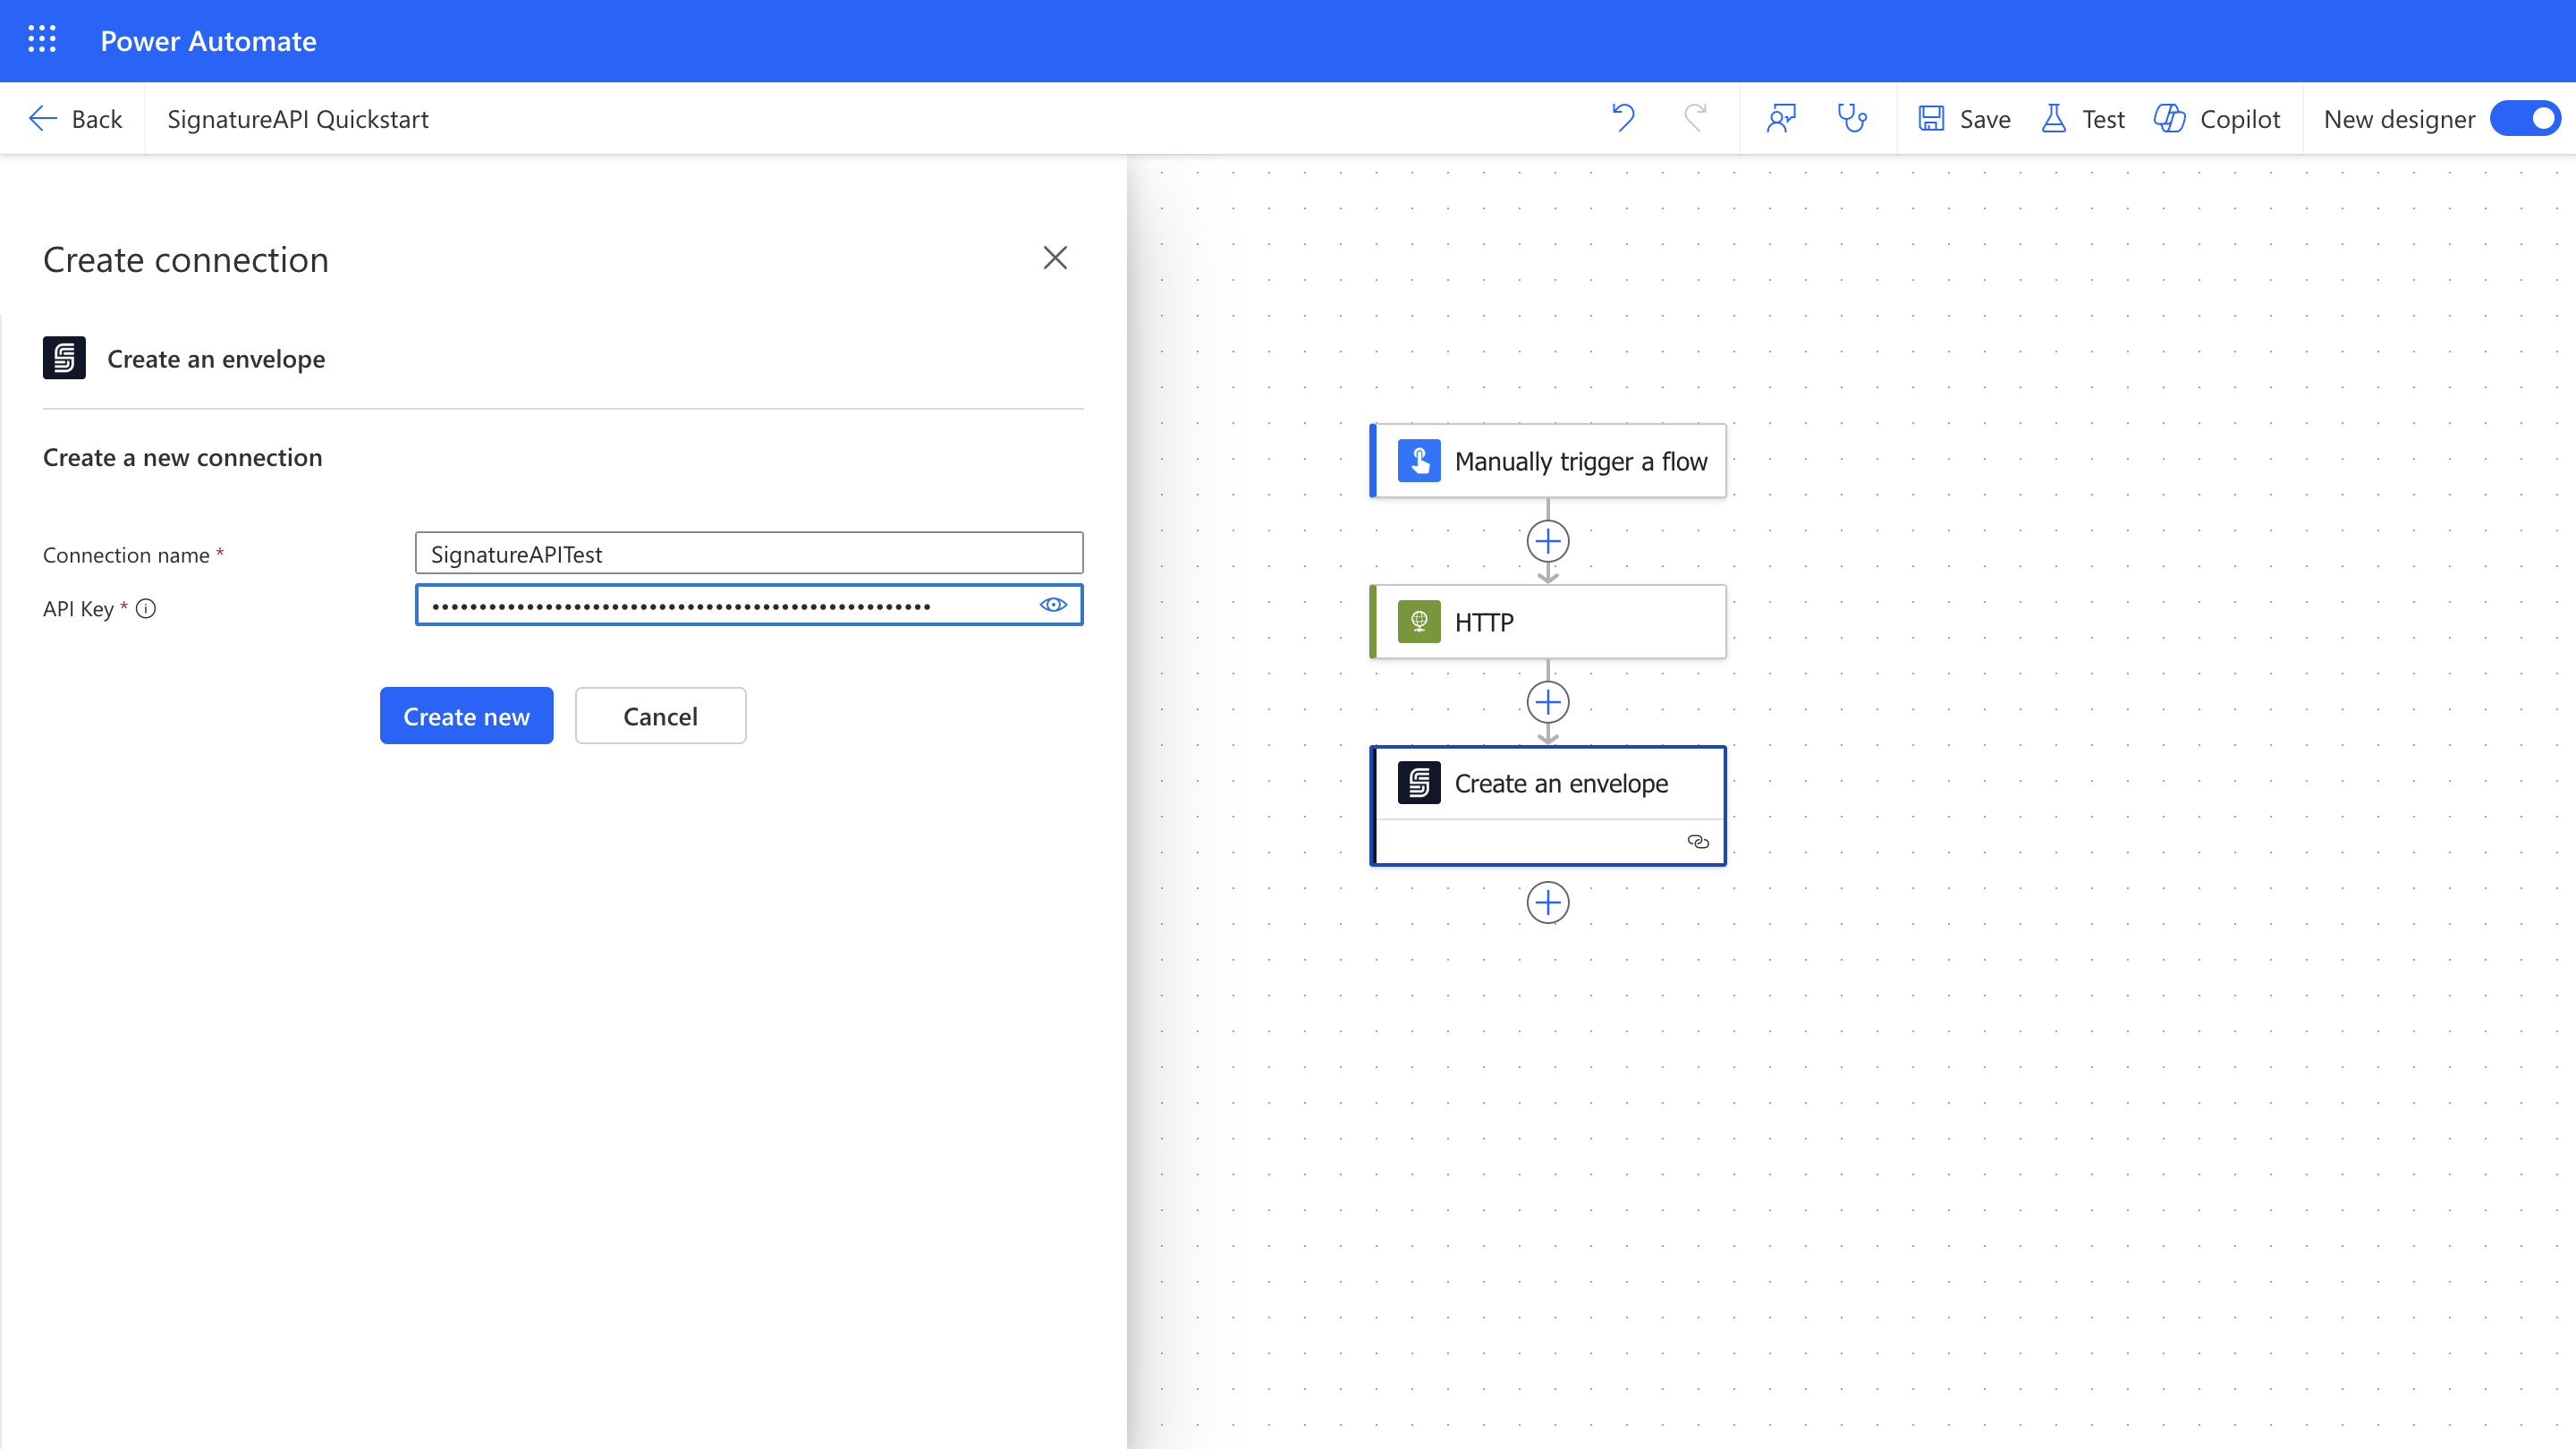Insert step between HTTP and envelope

[x=1547, y=702]
